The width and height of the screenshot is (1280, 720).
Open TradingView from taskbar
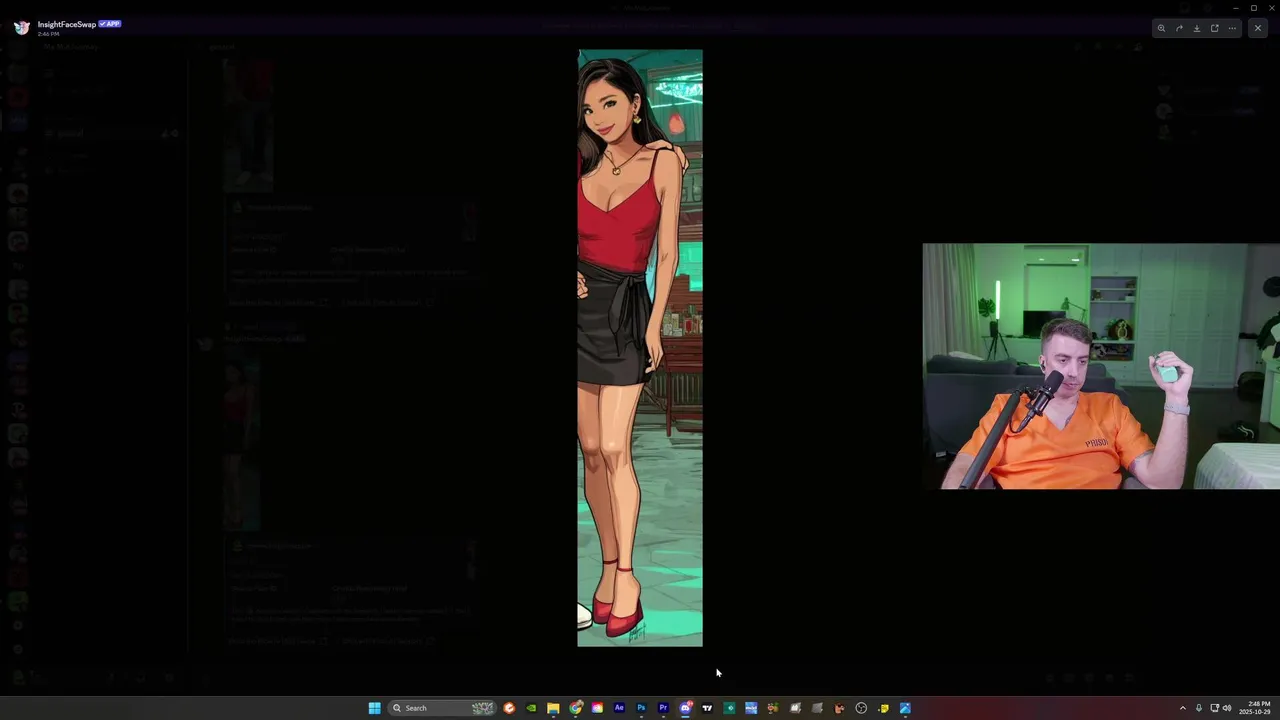[x=707, y=708]
